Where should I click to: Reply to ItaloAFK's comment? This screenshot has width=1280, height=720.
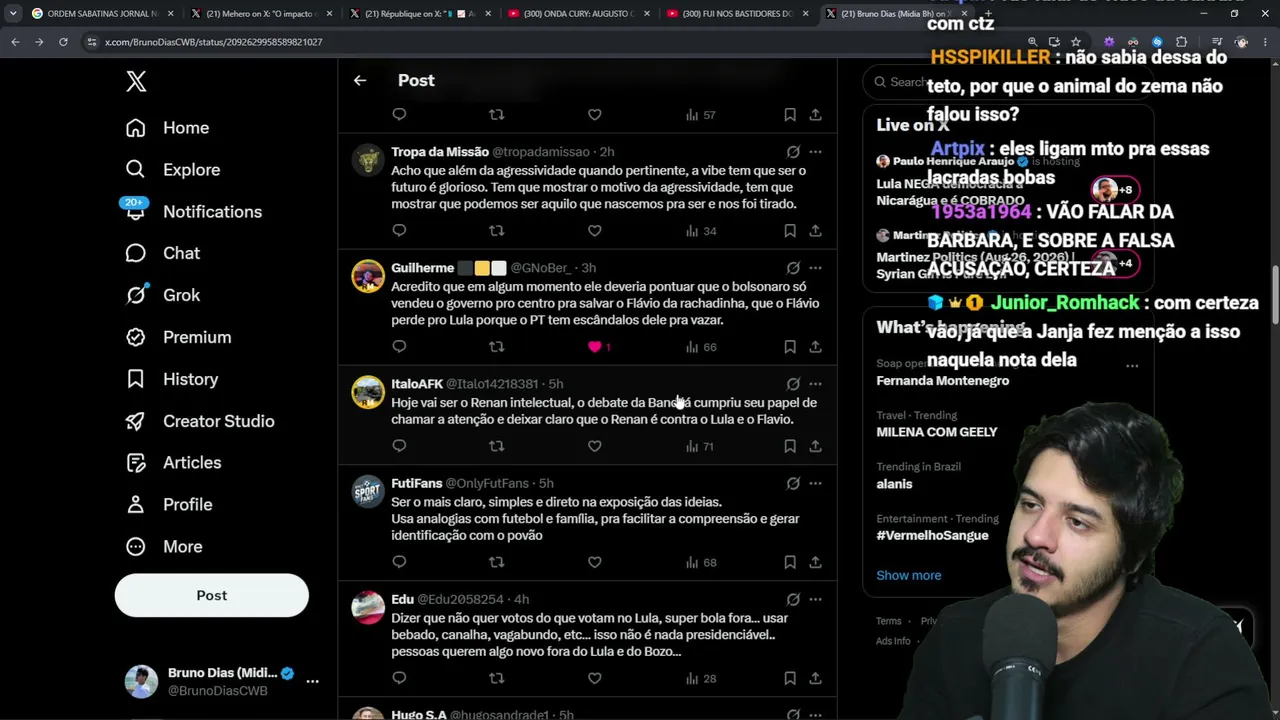tap(399, 446)
